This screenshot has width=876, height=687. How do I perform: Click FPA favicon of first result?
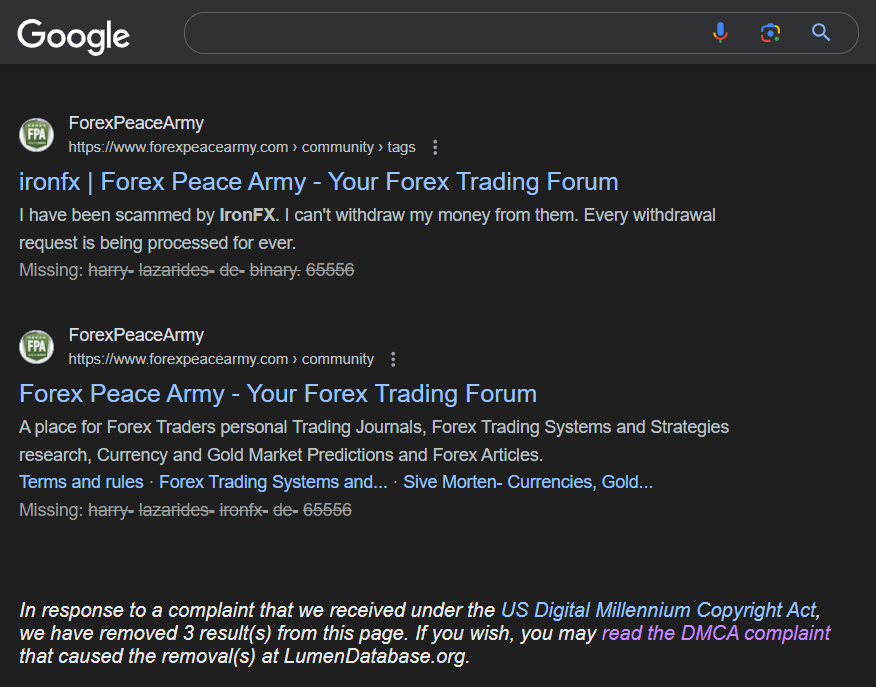[36, 135]
